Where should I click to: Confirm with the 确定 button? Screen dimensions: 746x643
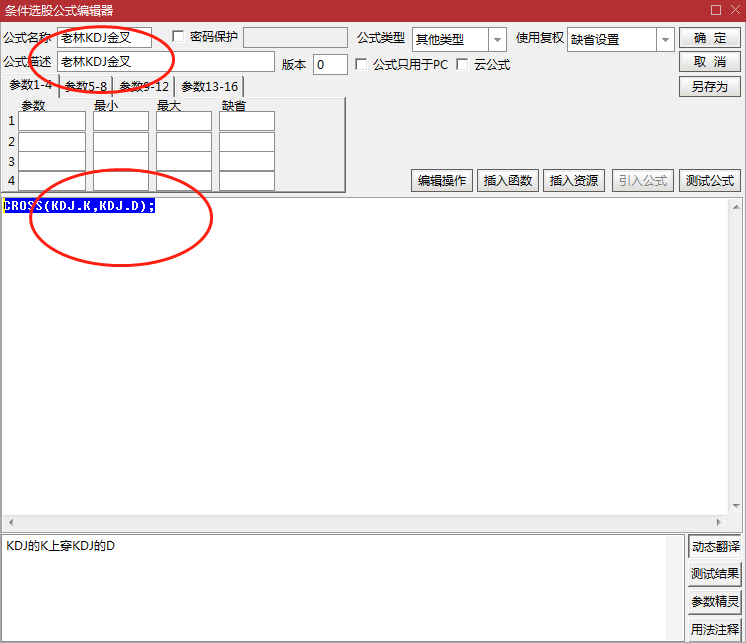coord(710,38)
